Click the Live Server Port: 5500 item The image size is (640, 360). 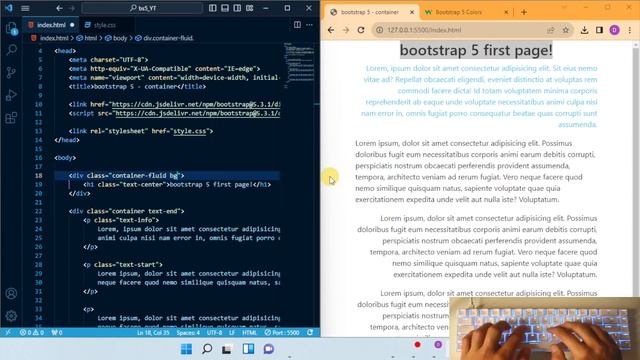pyautogui.click(x=282, y=333)
